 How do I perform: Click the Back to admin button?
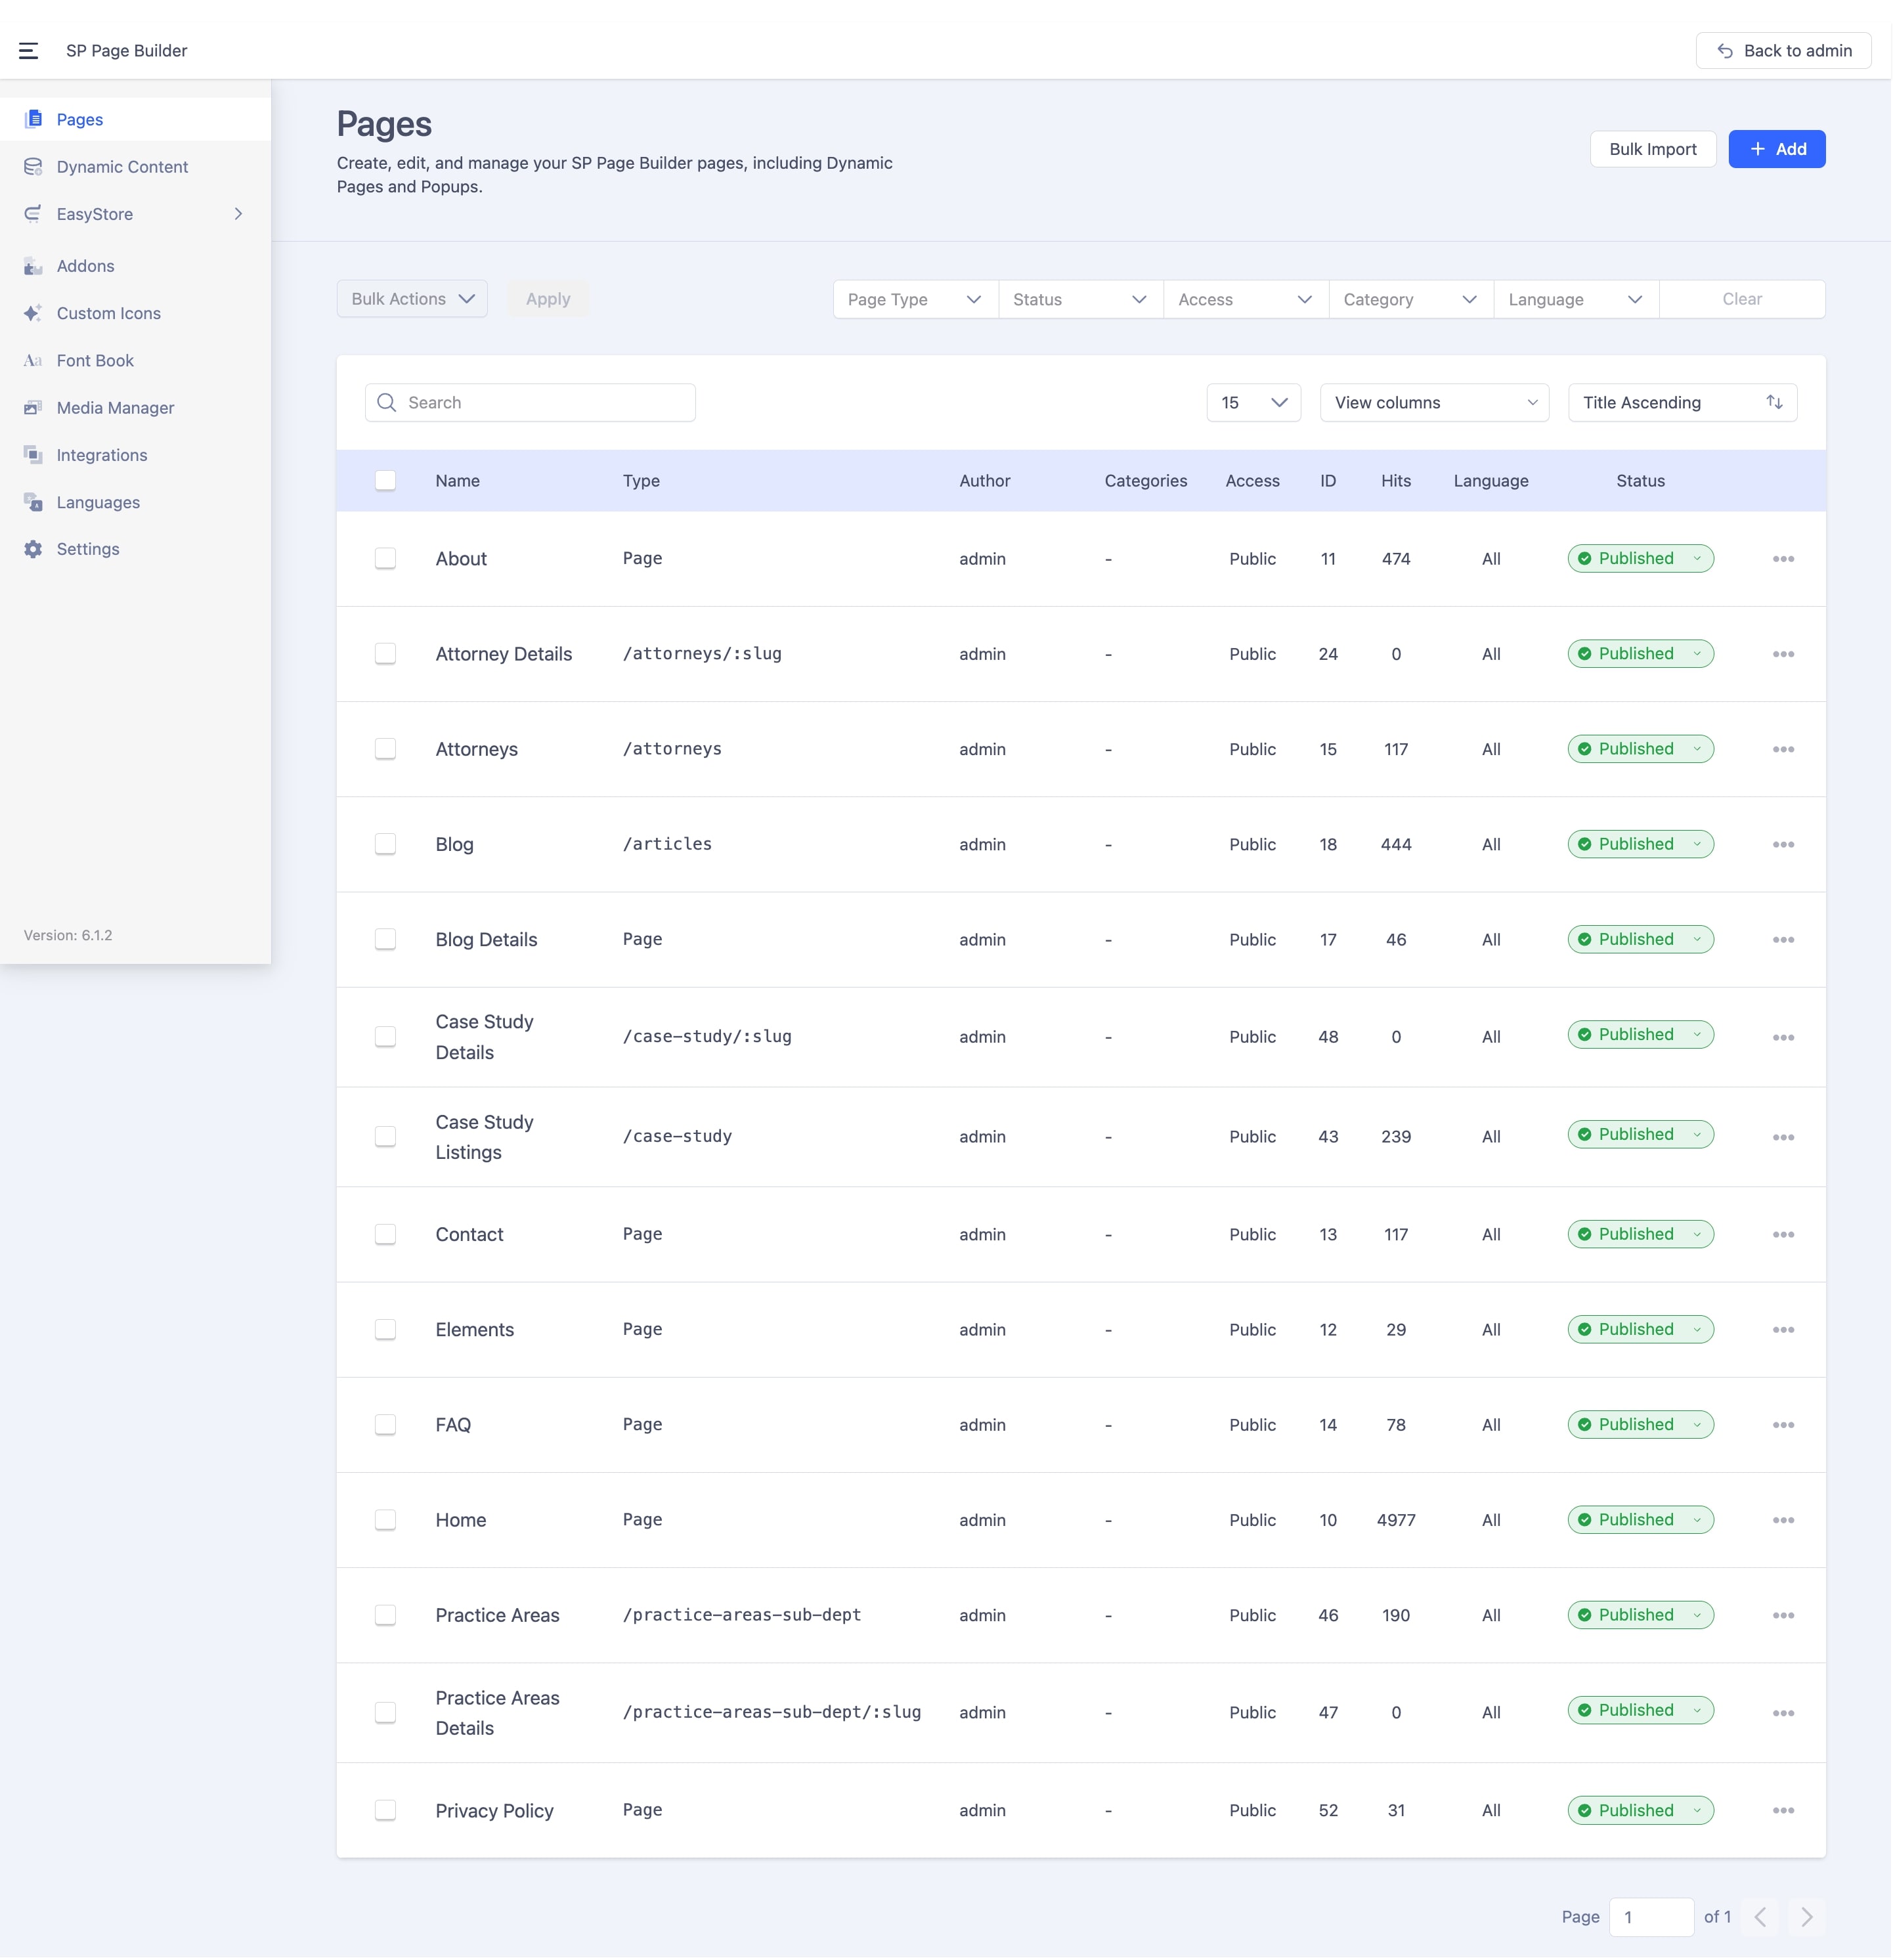1782,51
